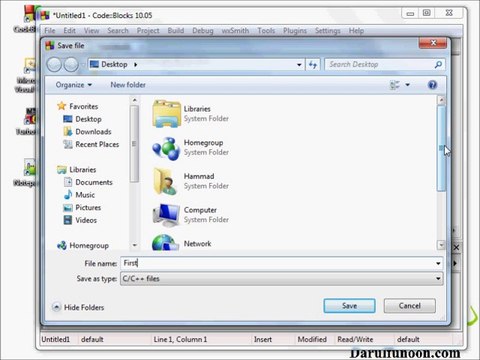Open the Search menu in Code::Blocks
The height and width of the screenshot is (360, 480).
118,31
